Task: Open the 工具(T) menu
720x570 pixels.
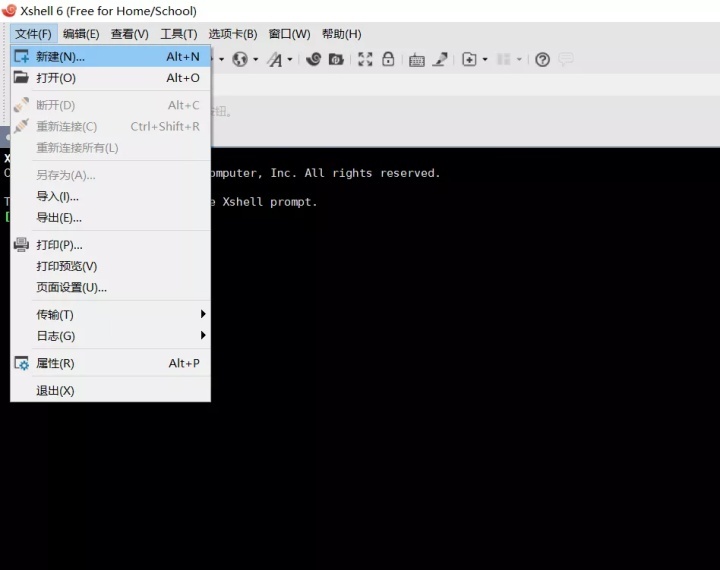Action: 179,34
